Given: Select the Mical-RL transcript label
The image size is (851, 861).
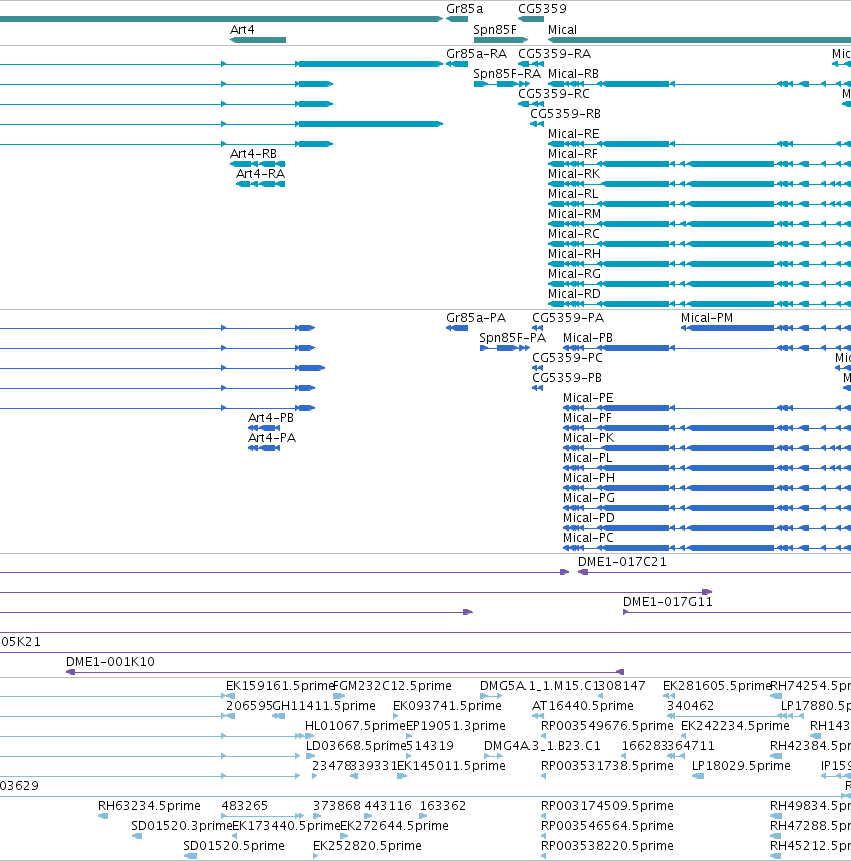Looking at the screenshot, I should coord(573,194).
